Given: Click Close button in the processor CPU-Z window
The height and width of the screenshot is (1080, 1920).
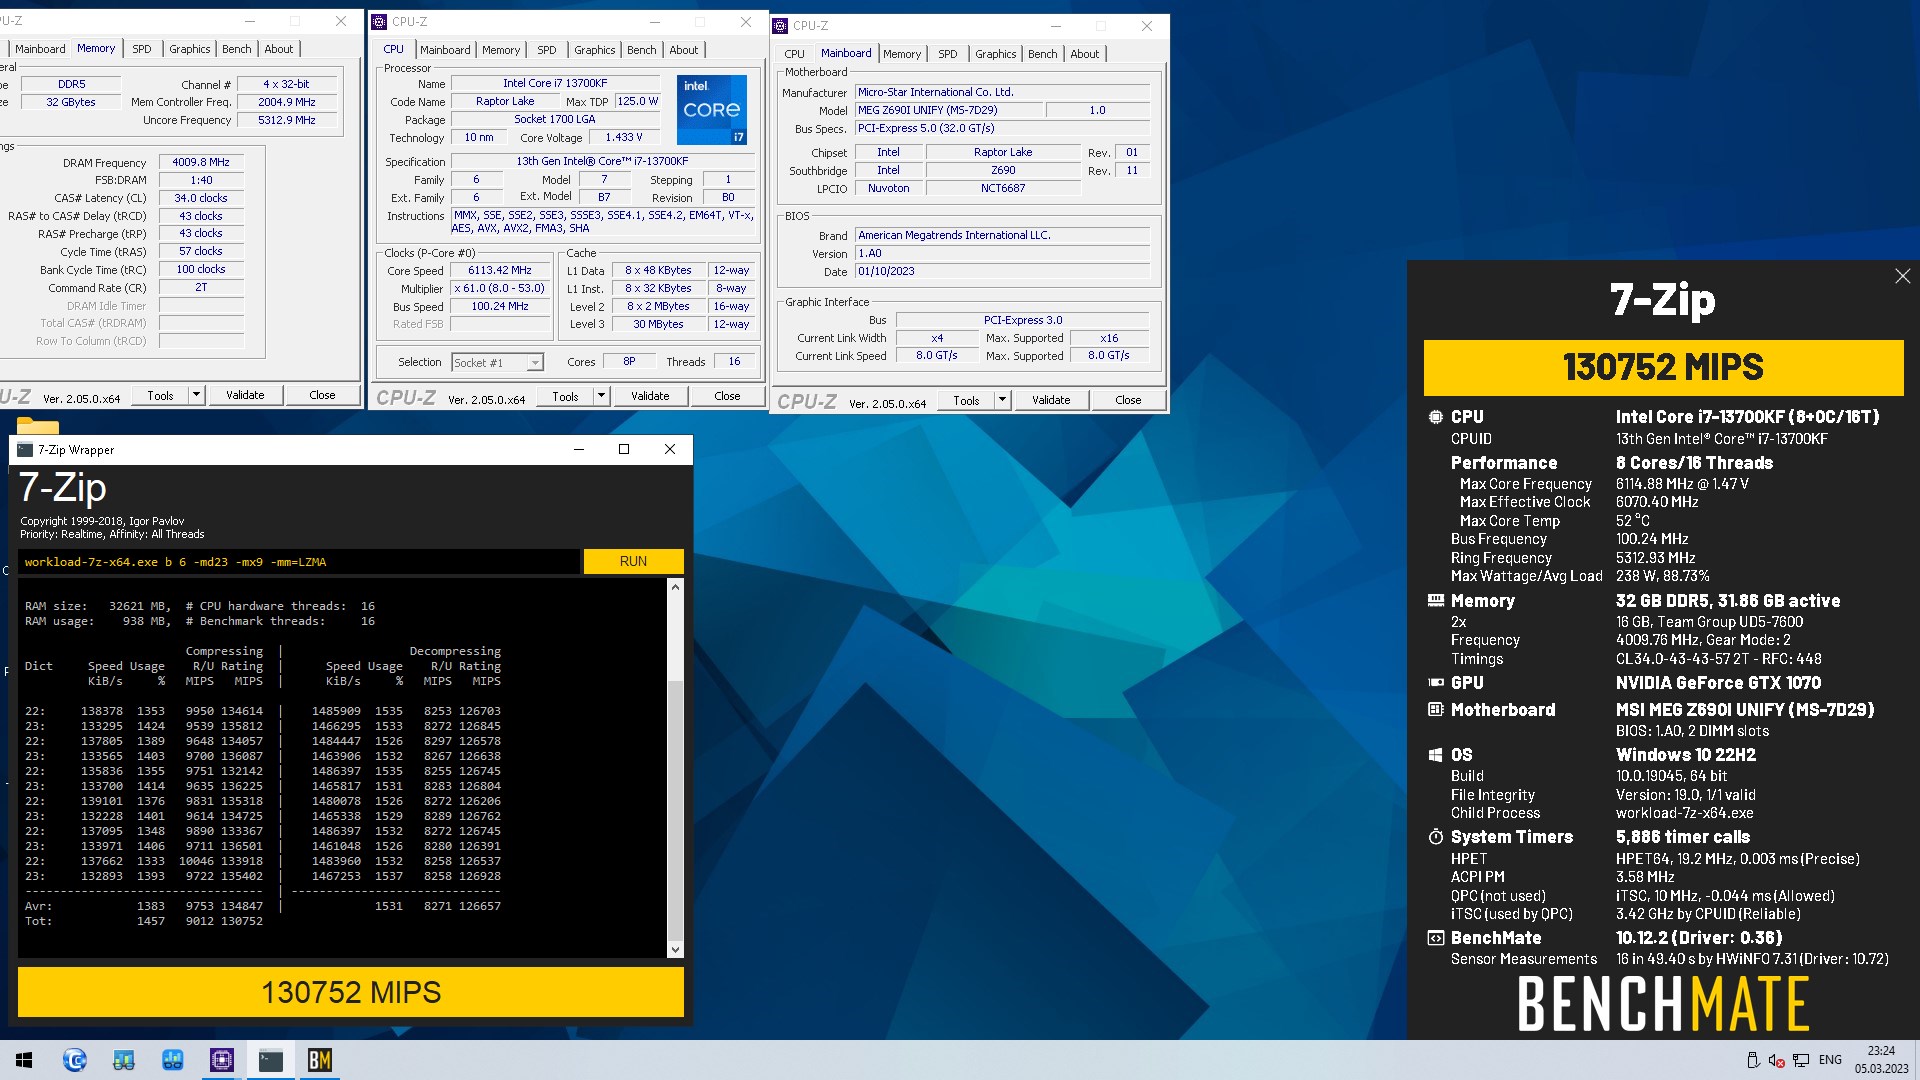Looking at the screenshot, I should tap(727, 396).
